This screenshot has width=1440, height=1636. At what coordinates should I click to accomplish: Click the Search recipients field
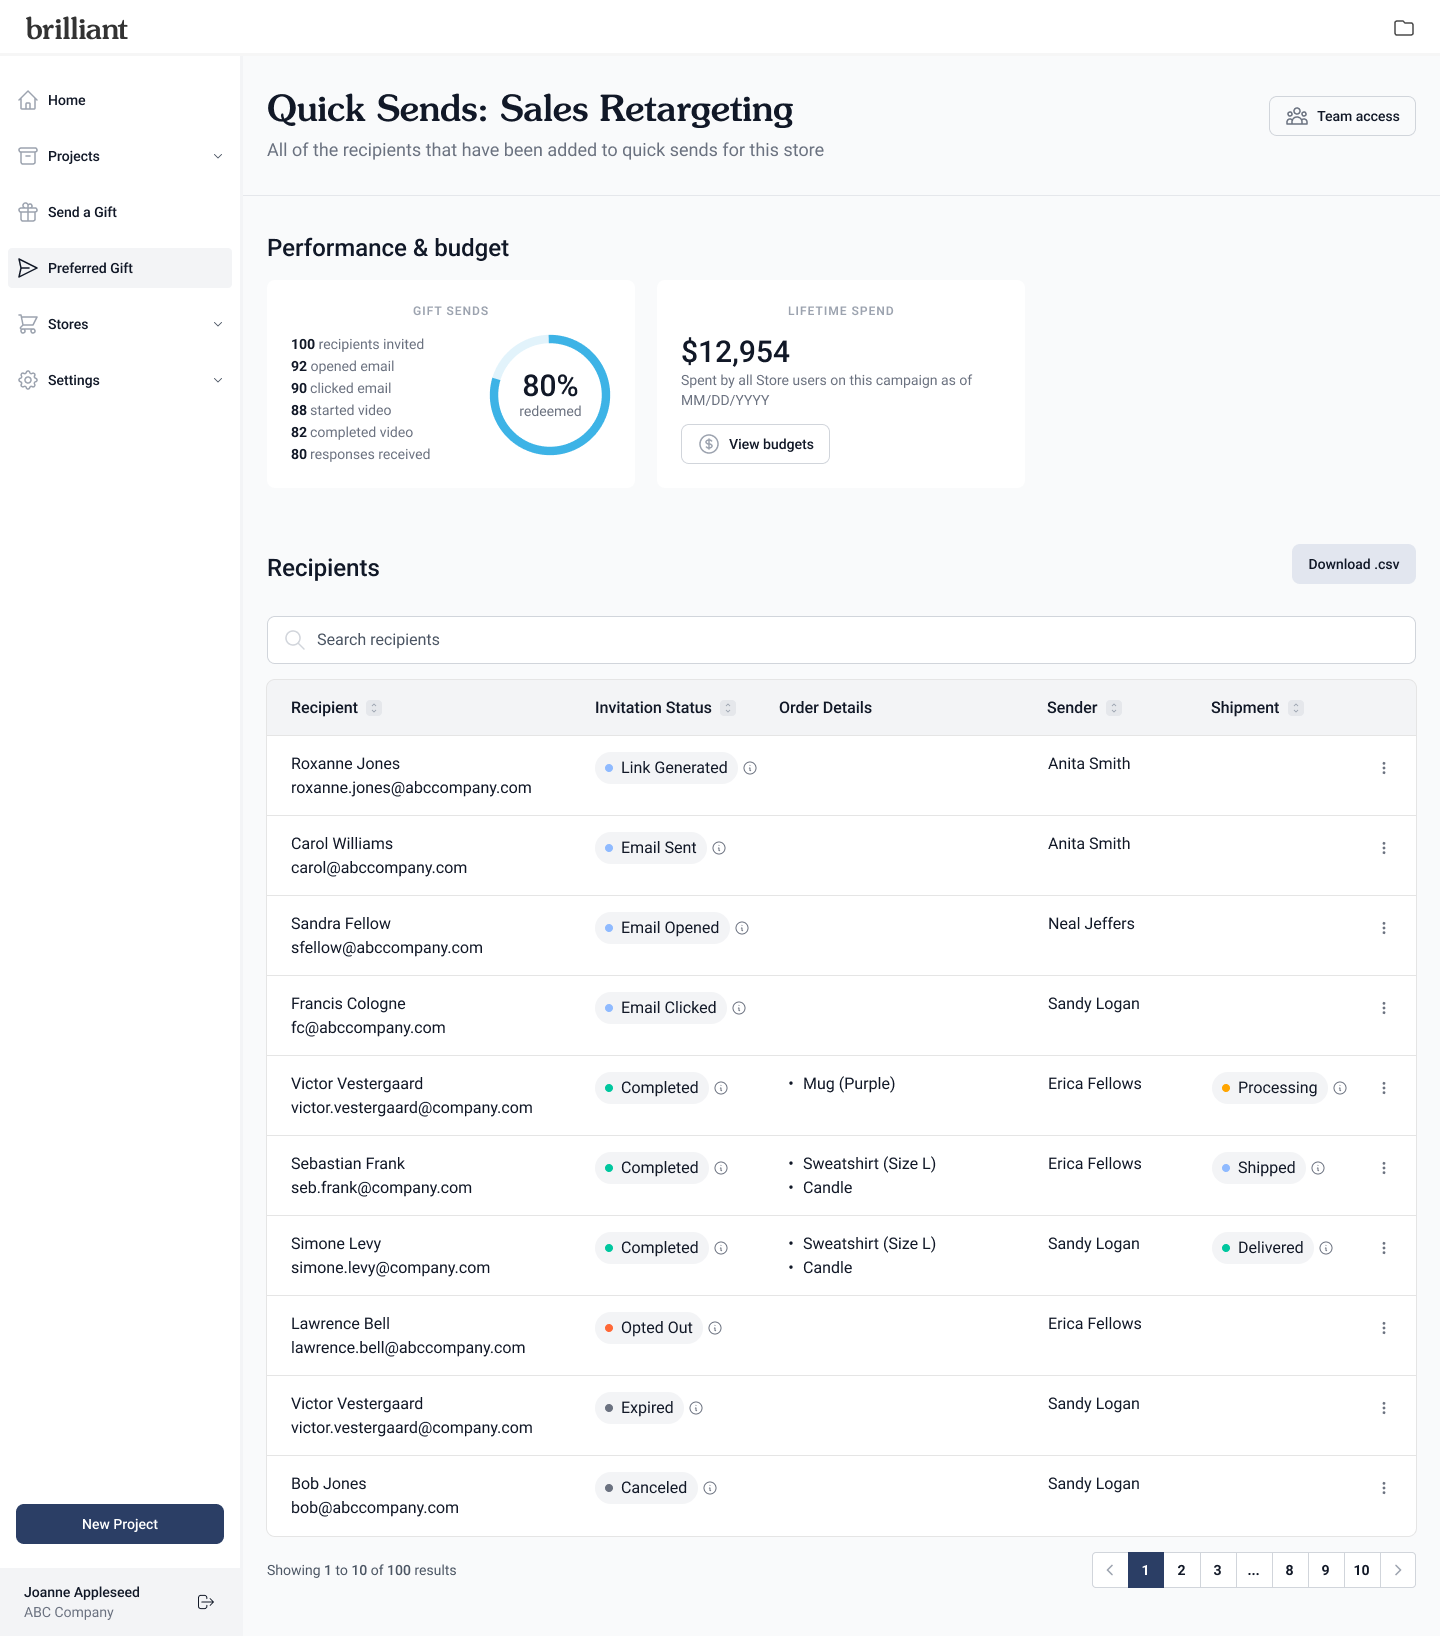[x=841, y=640]
